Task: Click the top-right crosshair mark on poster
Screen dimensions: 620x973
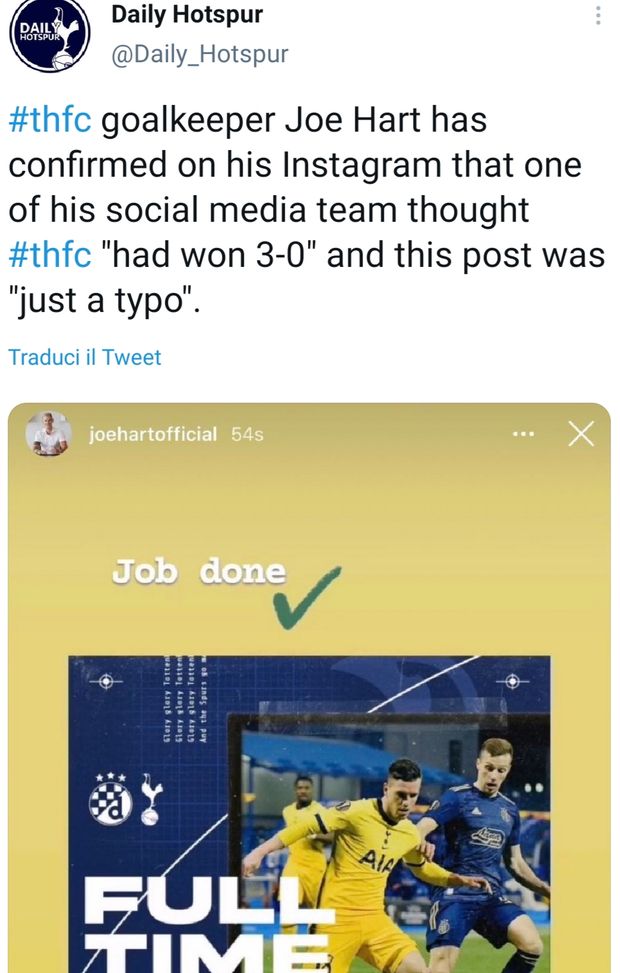Action: 512,681
